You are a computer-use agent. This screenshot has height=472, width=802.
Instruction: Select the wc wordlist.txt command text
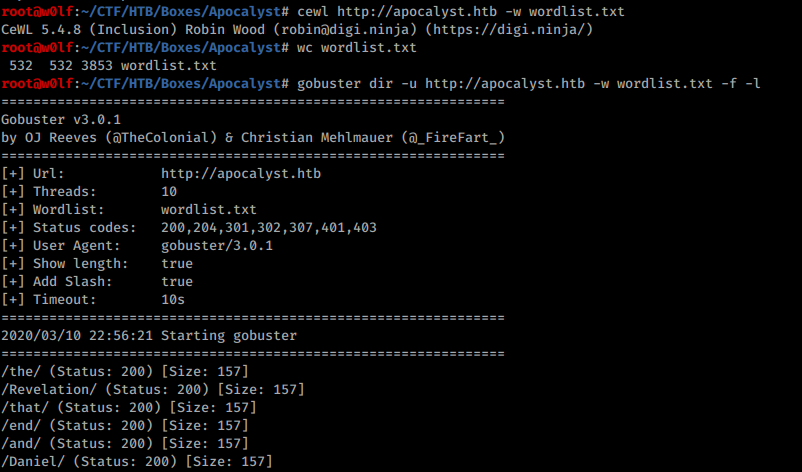(x=357, y=48)
